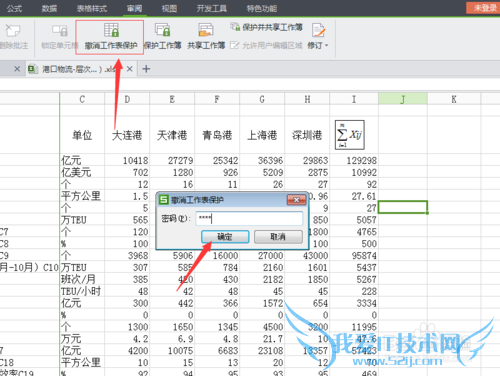
Task: Click Protect and Share Workbook (保护并共享工作簿)
Action: 267,27
